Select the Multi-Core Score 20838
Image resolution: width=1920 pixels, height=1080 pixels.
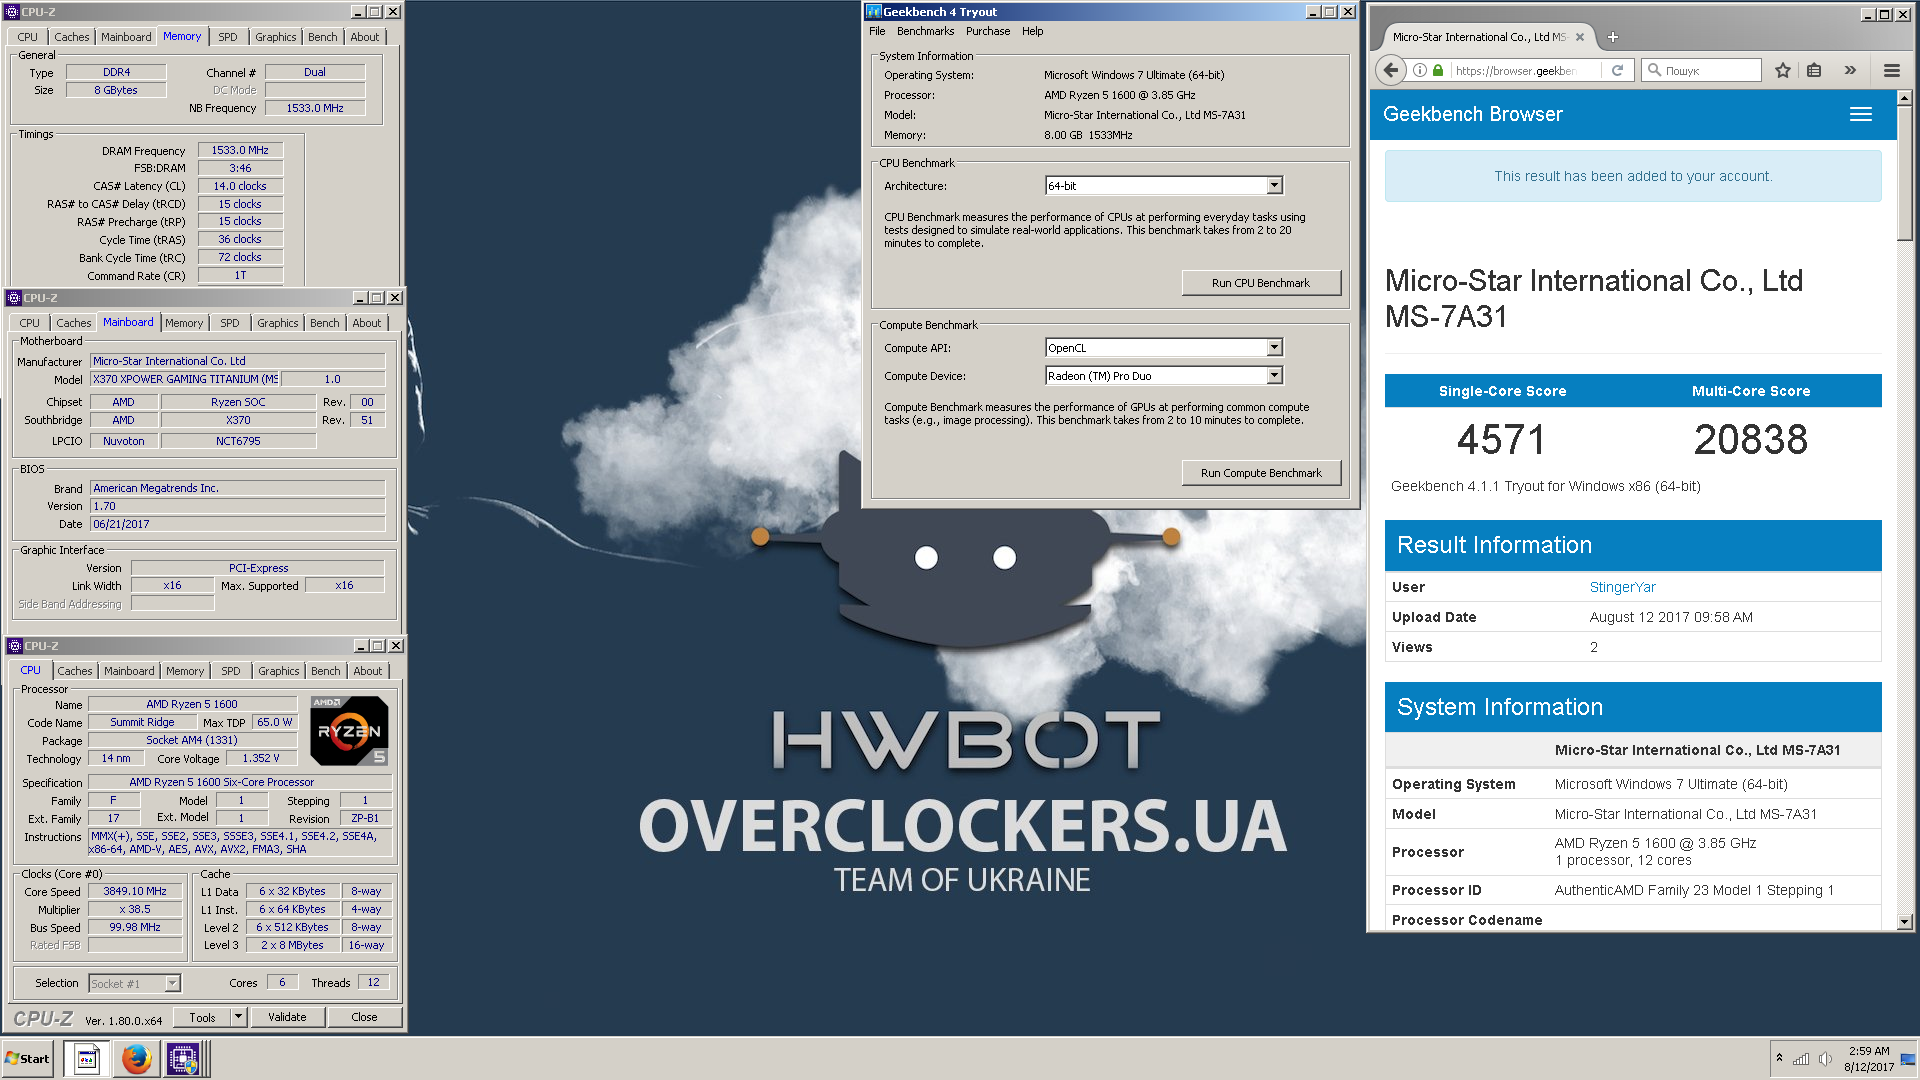[1751, 440]
